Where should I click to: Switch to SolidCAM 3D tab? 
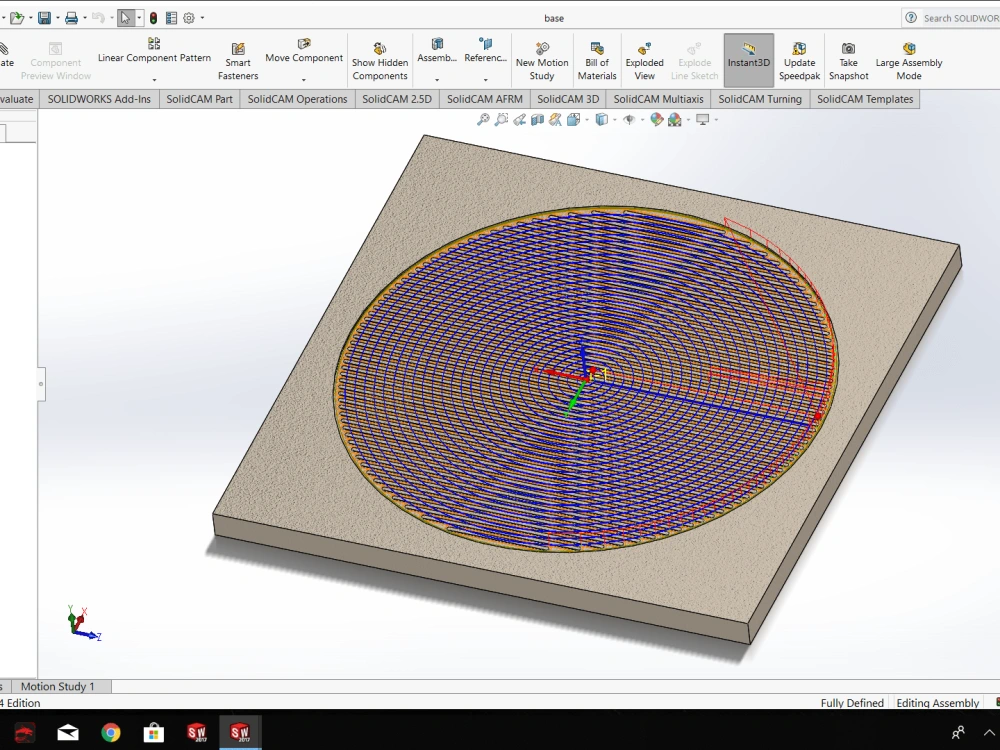(x=568, y=99)
